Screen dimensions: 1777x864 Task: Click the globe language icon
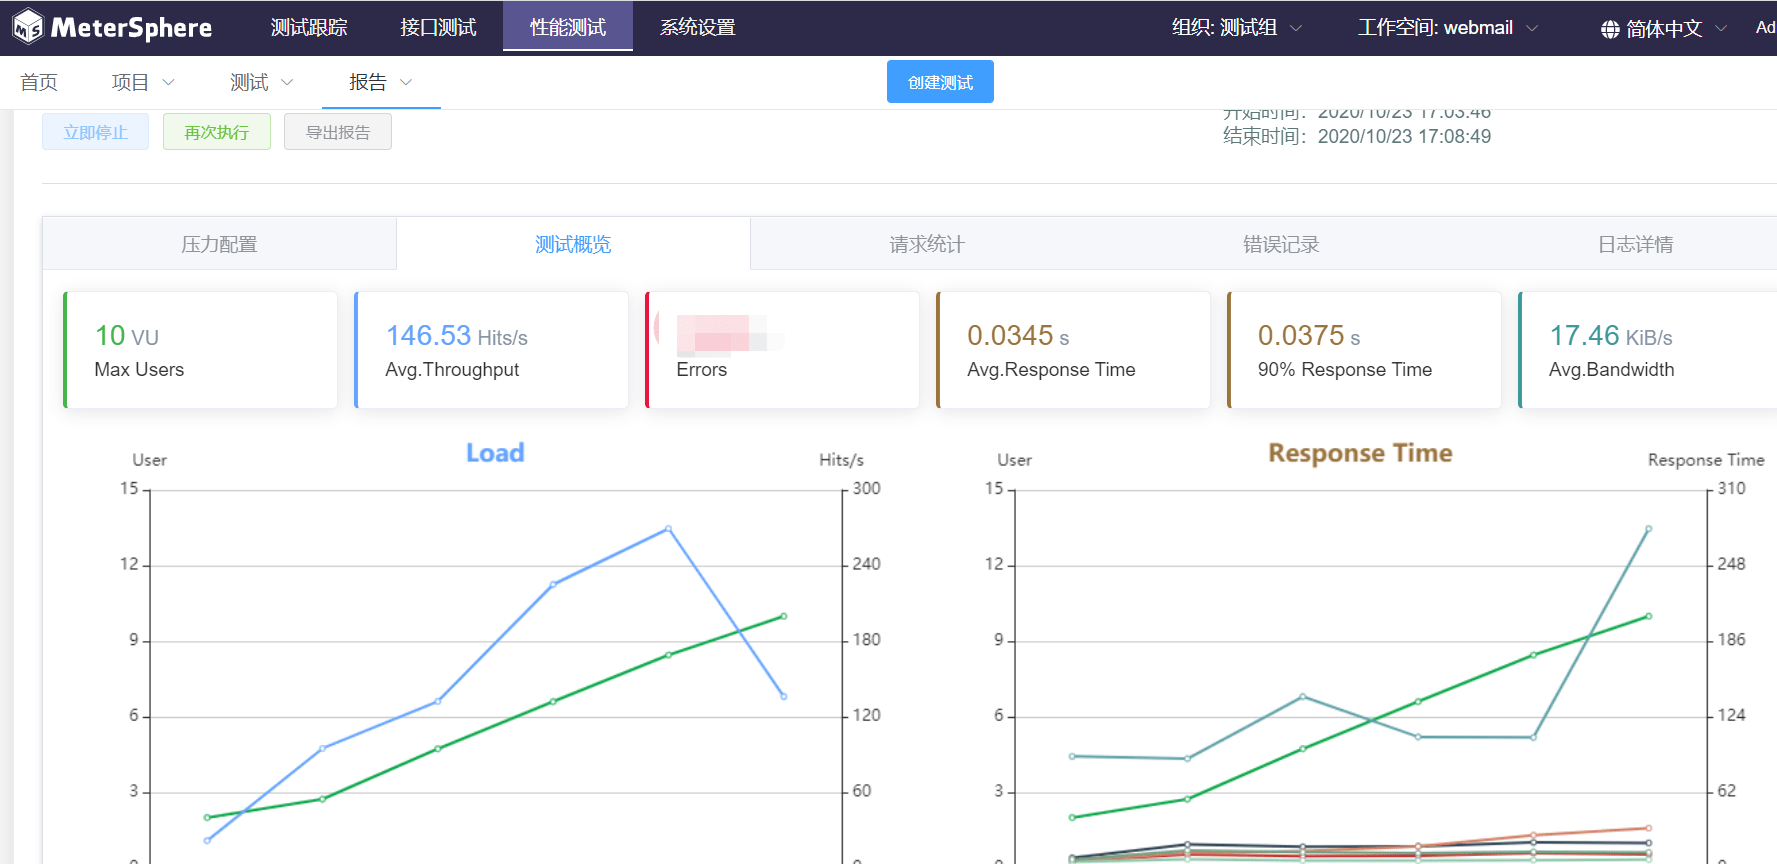click(x=1609, y=29)
